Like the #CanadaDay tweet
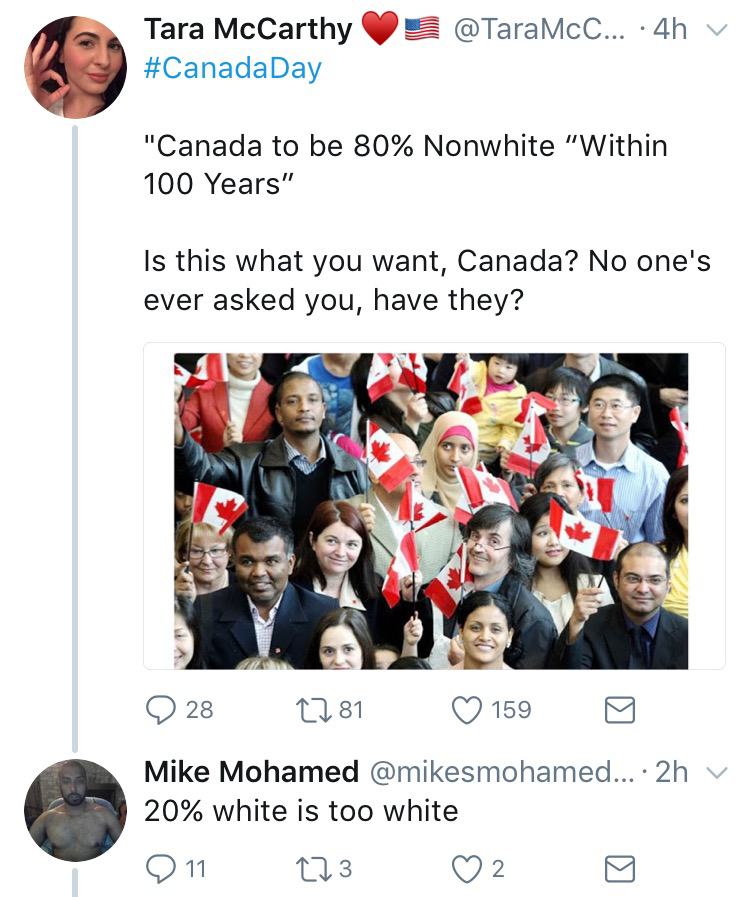This screenshot has height=897, width=749. (466, 709)
